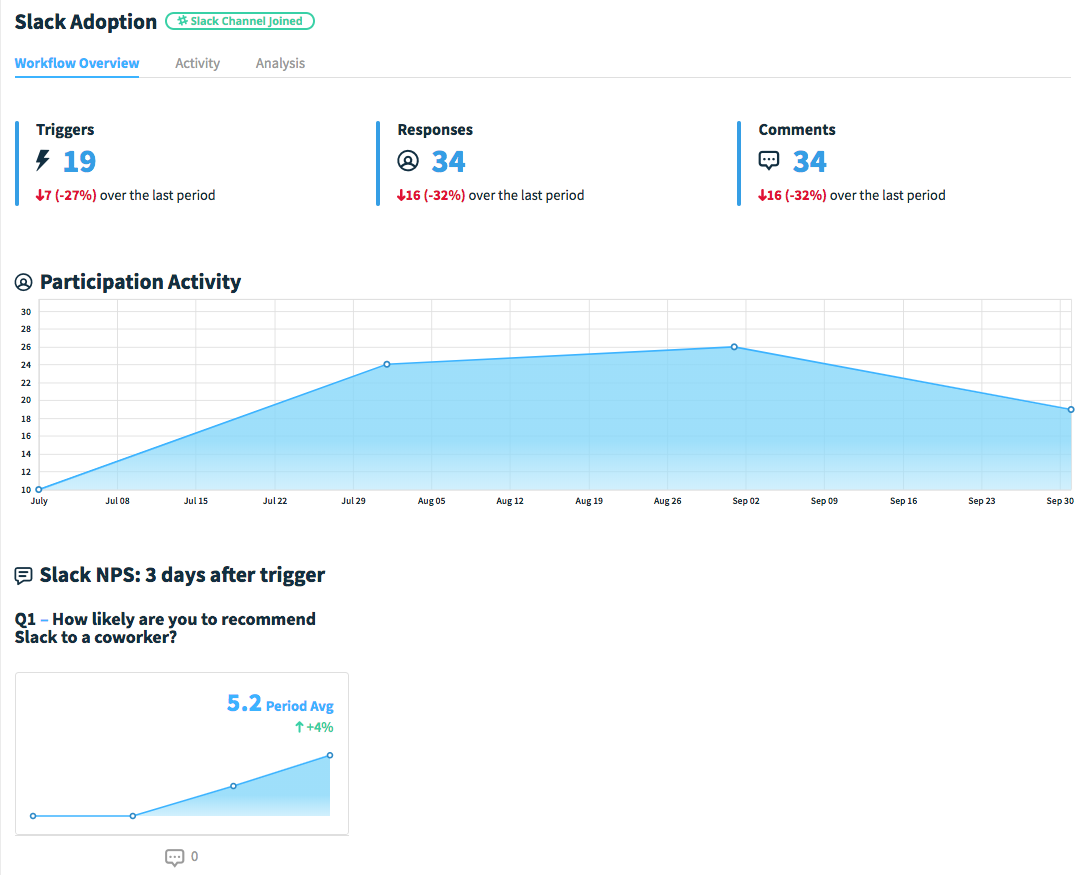This screenshot has width=1085, height=875.
Task: Click the 5.2 Period Avg value
Action: (x=280, y=703)
